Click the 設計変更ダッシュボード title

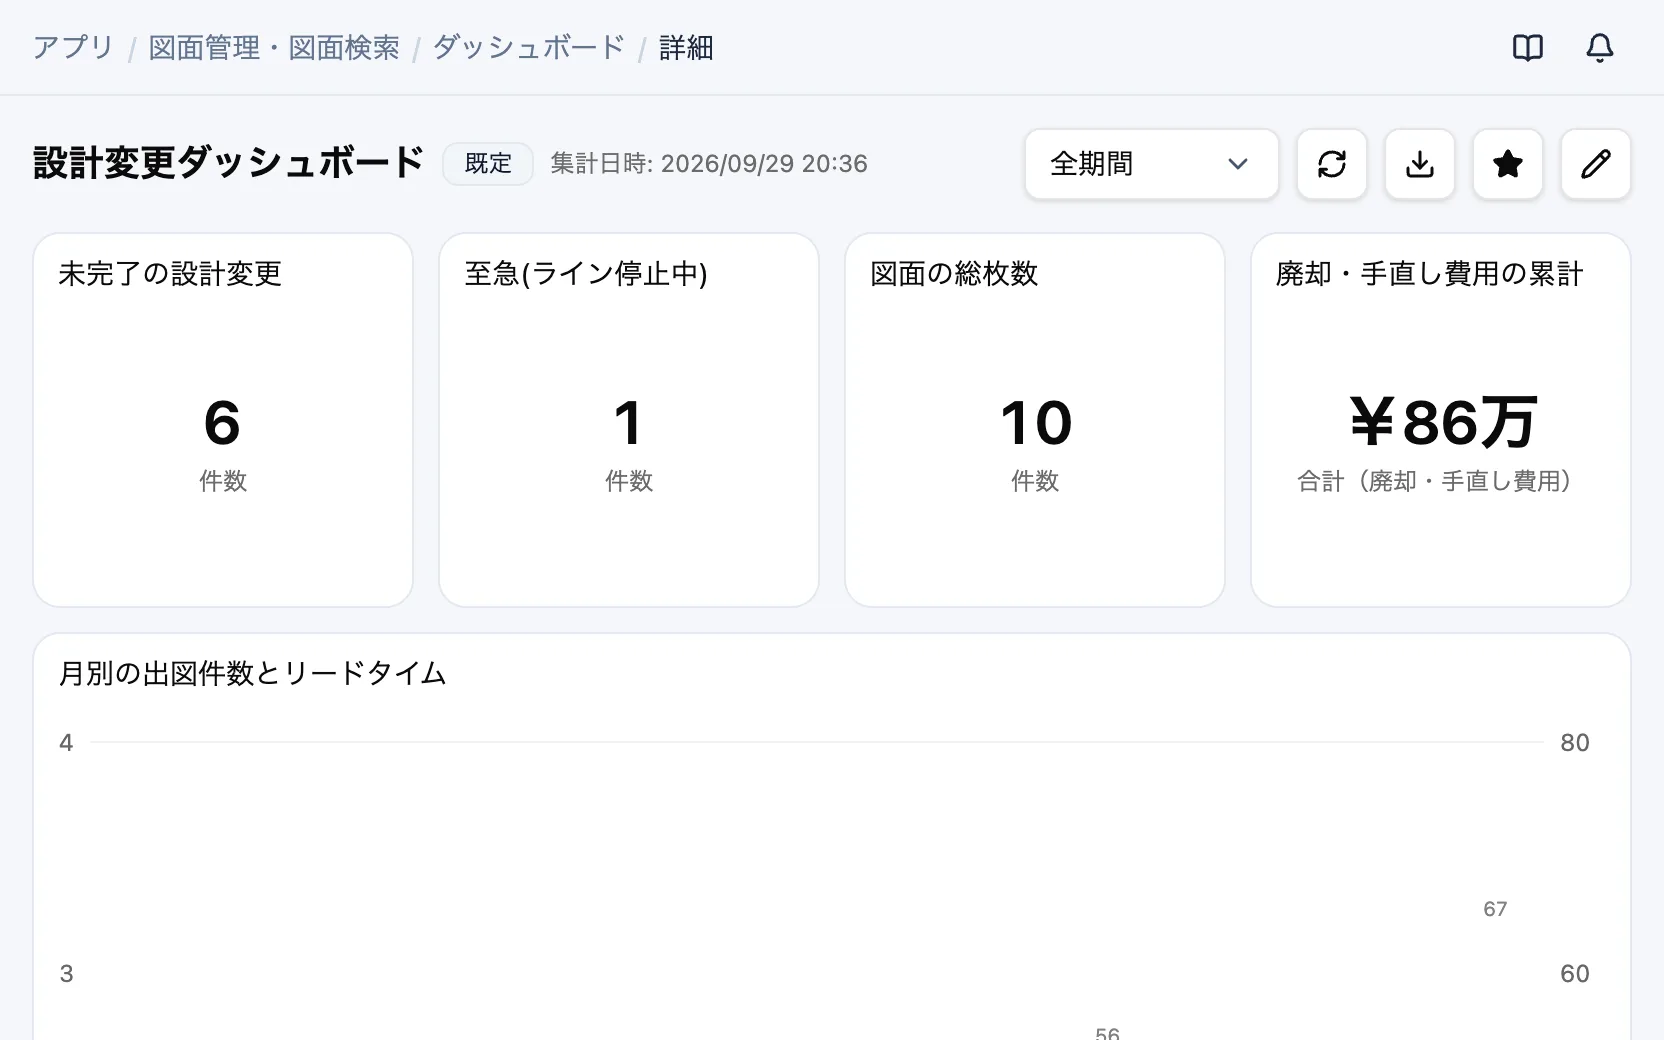229,163
